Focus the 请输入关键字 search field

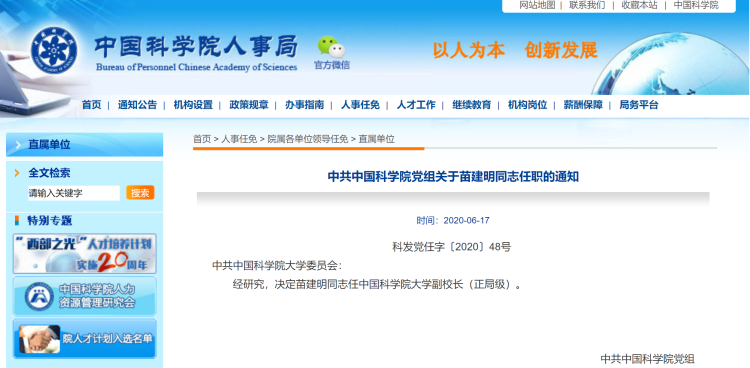pos(74,193)
